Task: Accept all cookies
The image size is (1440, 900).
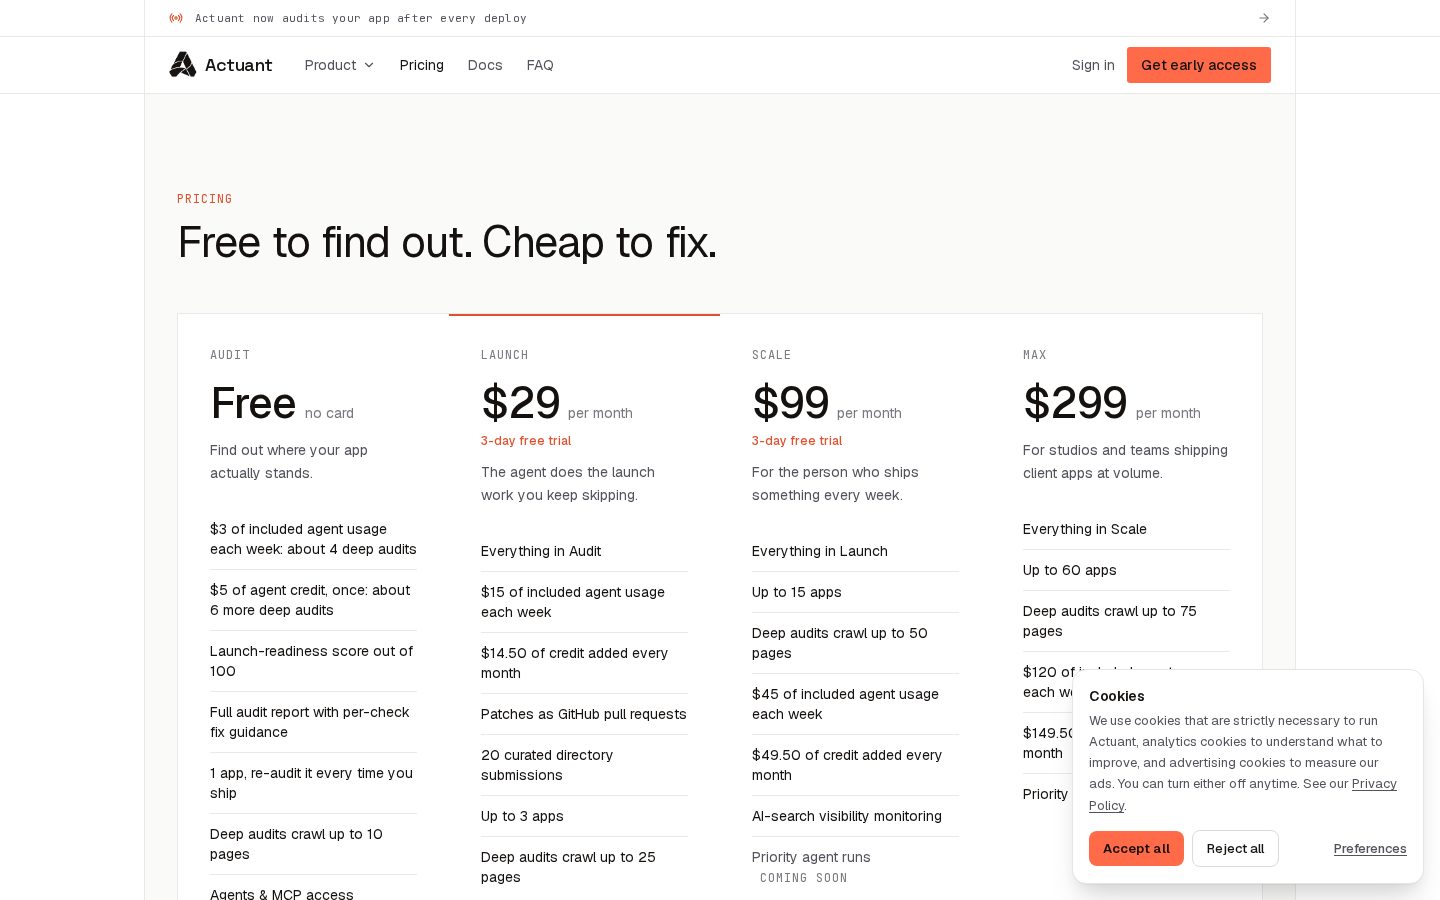Action: [x=1136, y=848]
